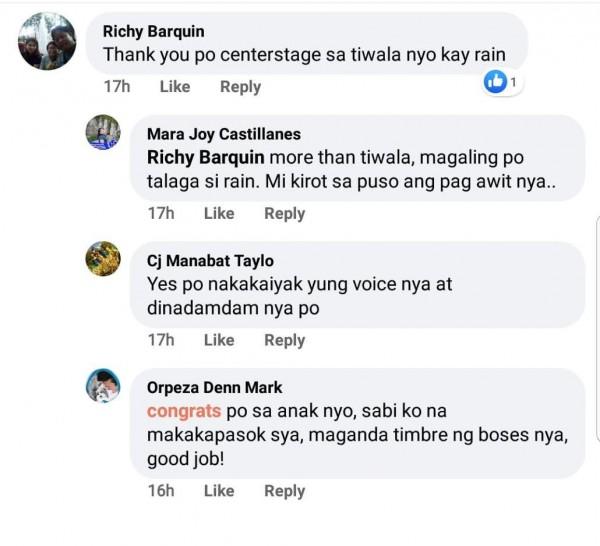Open Orpeza Denn Mark's name link
The width and height of the screenshot is (600, 546).
(214, 387)
